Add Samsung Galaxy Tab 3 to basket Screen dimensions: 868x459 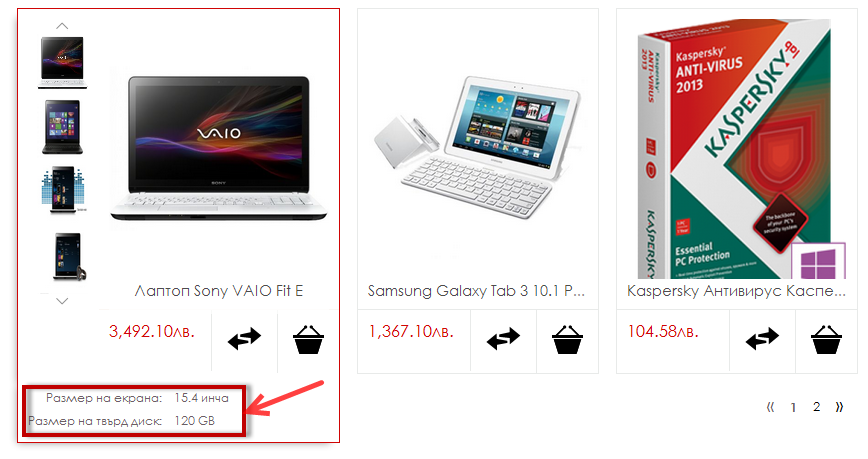(567, 339)
